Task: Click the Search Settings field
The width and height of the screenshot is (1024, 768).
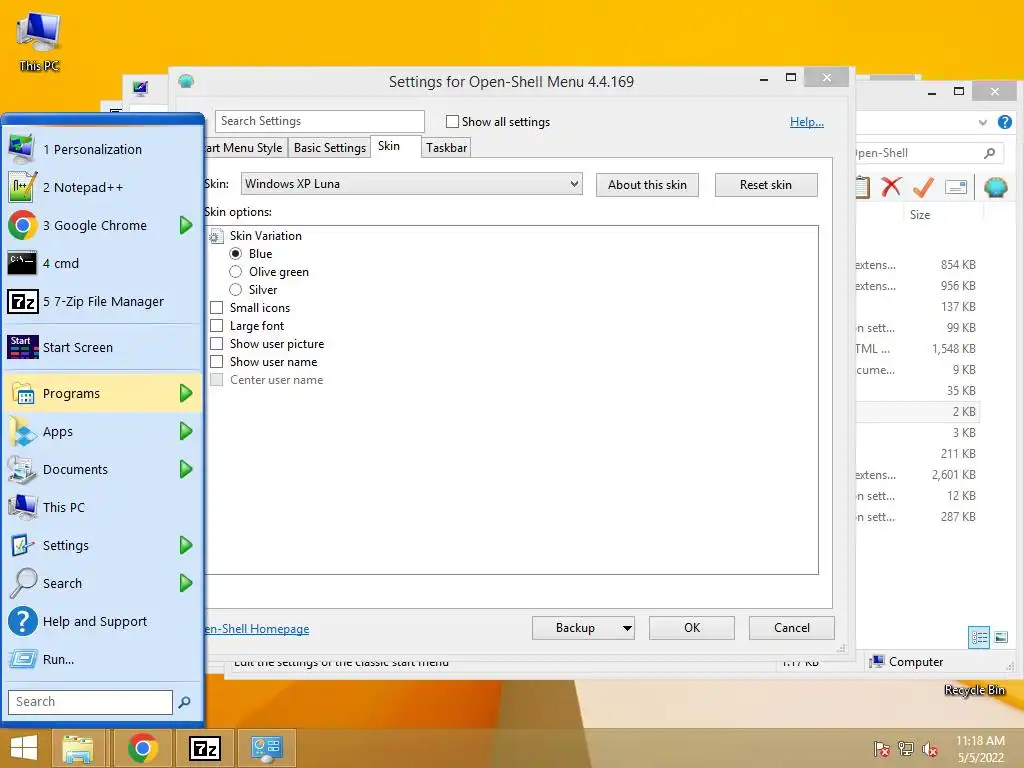Action: 320,121
